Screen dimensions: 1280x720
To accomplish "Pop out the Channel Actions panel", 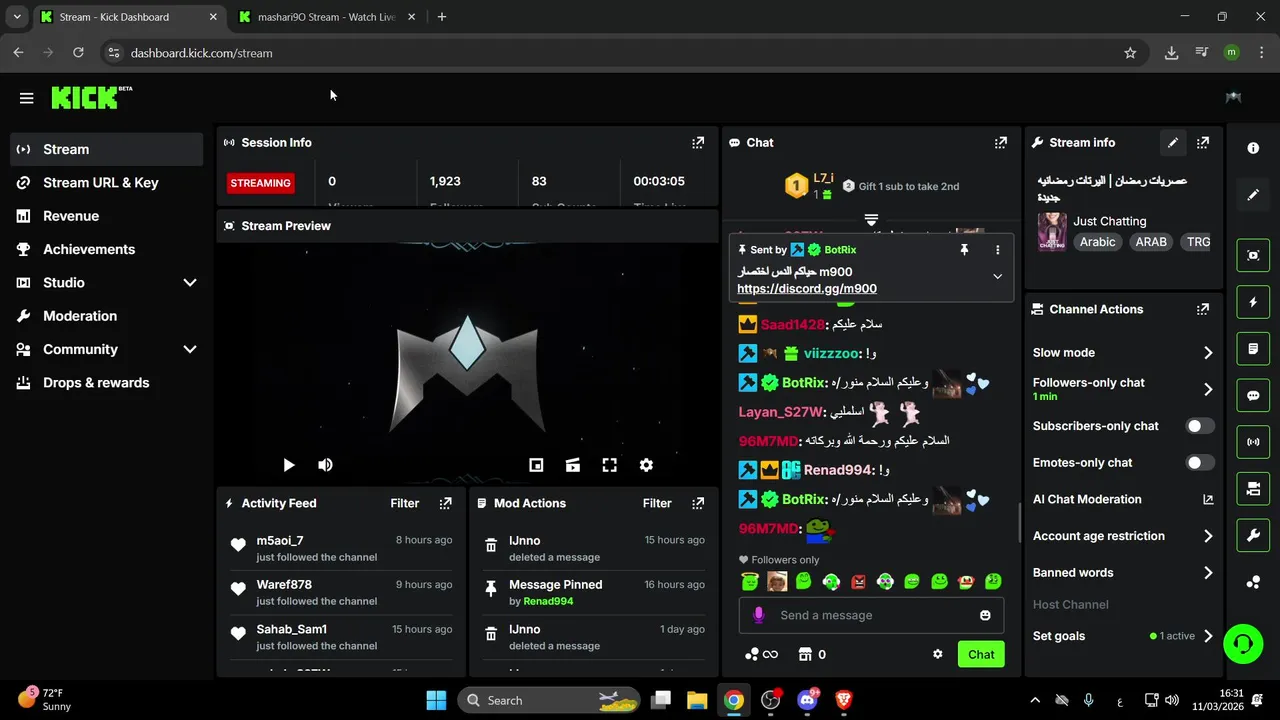I will coord(1203,310).
